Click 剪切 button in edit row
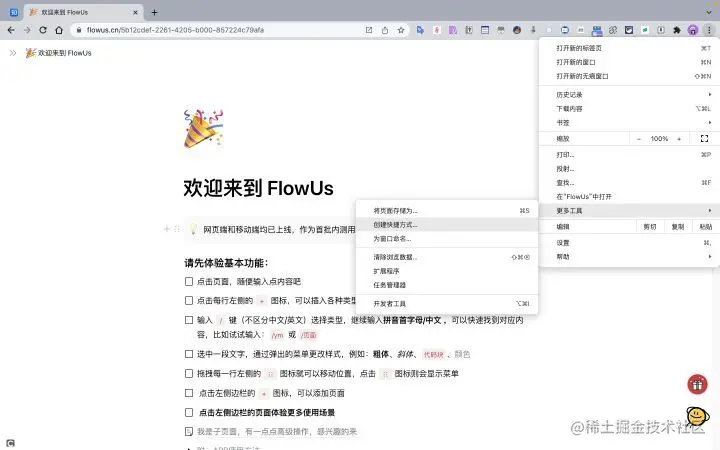The width and height of the screenshot is (720, 450). tap(650, 227)
